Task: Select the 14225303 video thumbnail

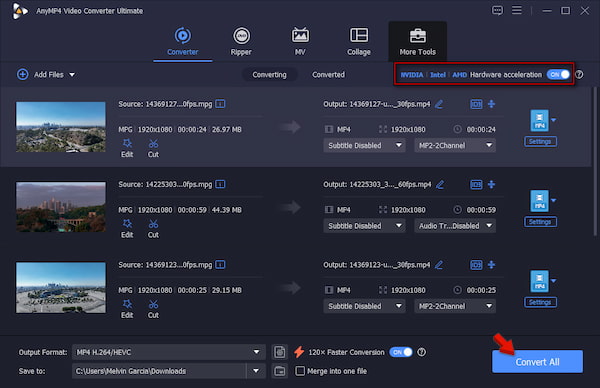Action: pyautogui.click(x=61, y=207)
